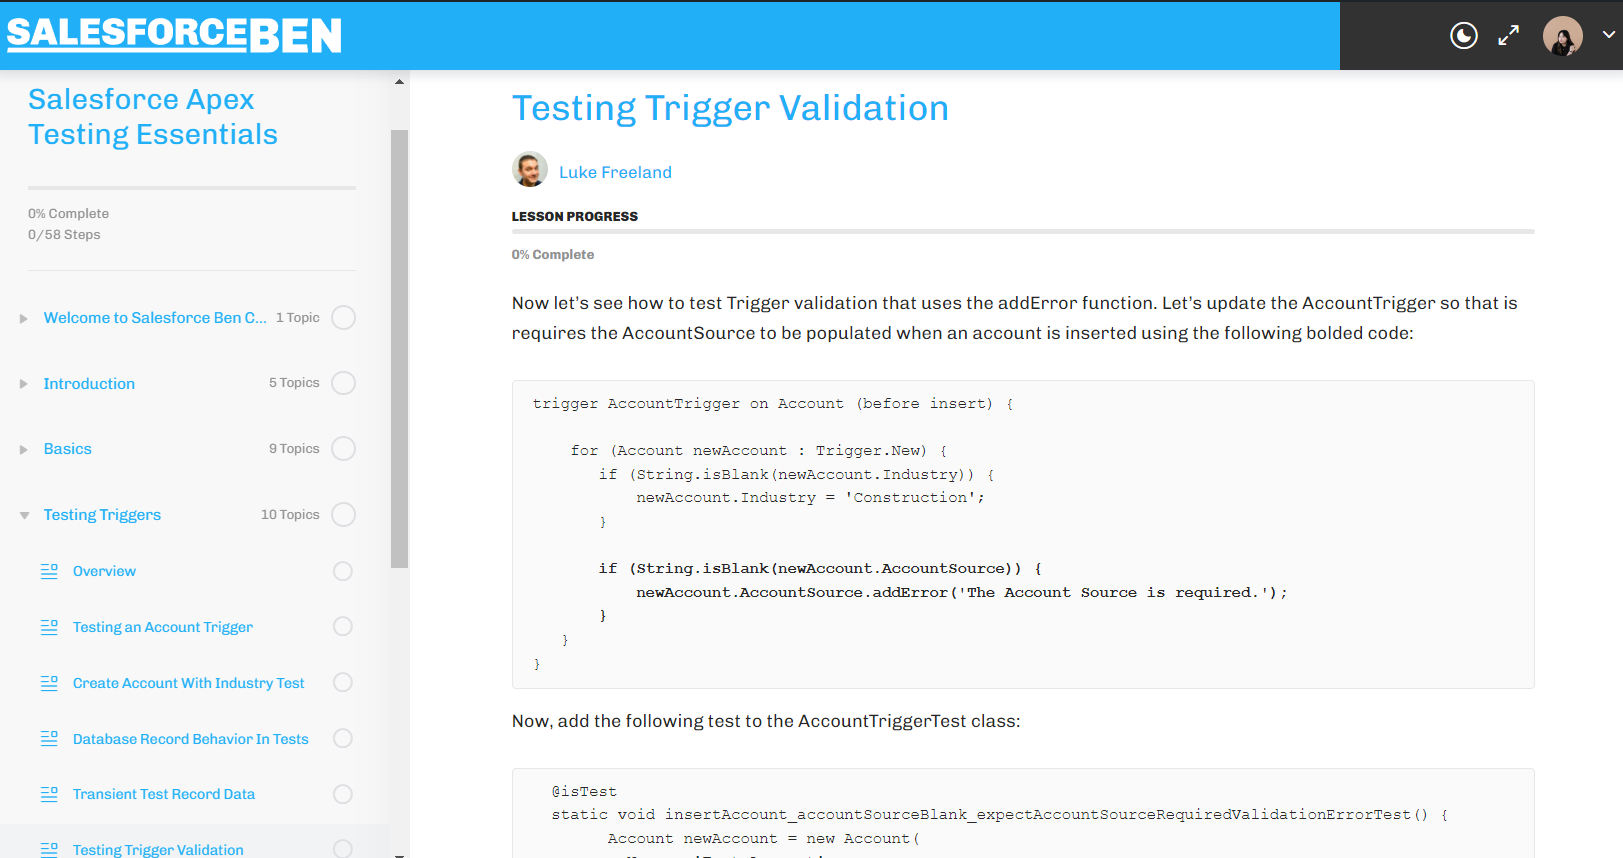This screenshot has width=1623, height=858.
Task: Open Salesforce Apex Testing Essentials course title
Action: pyautogui.click(x=153, y=117)
